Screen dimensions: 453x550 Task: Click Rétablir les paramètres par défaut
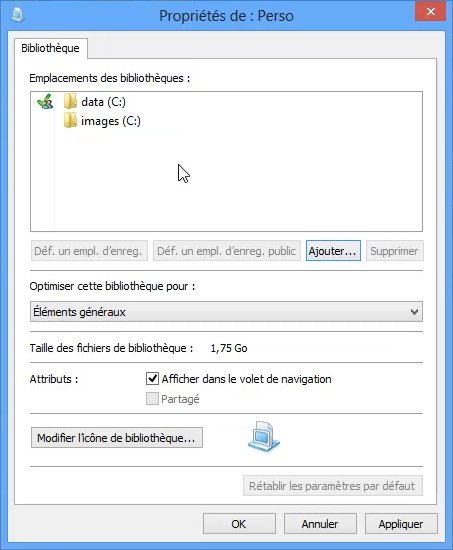[x=333, y=485]
